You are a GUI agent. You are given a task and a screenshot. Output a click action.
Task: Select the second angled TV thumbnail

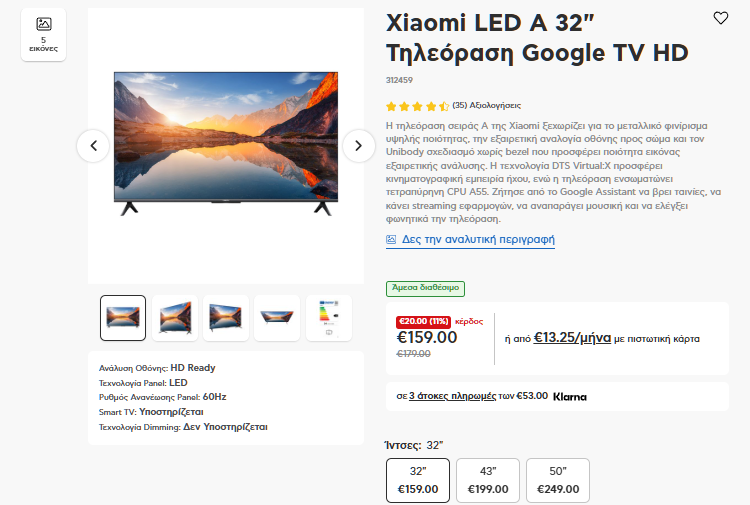click(x=175, y=317)
